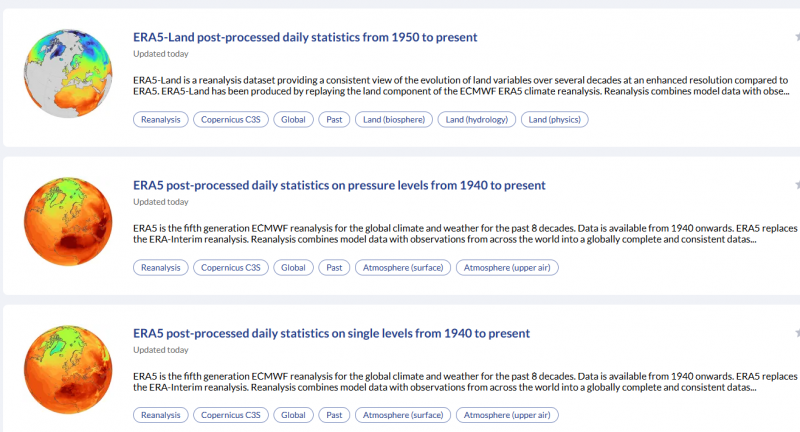Select the Land (hydrology) tag

(477, 120)
